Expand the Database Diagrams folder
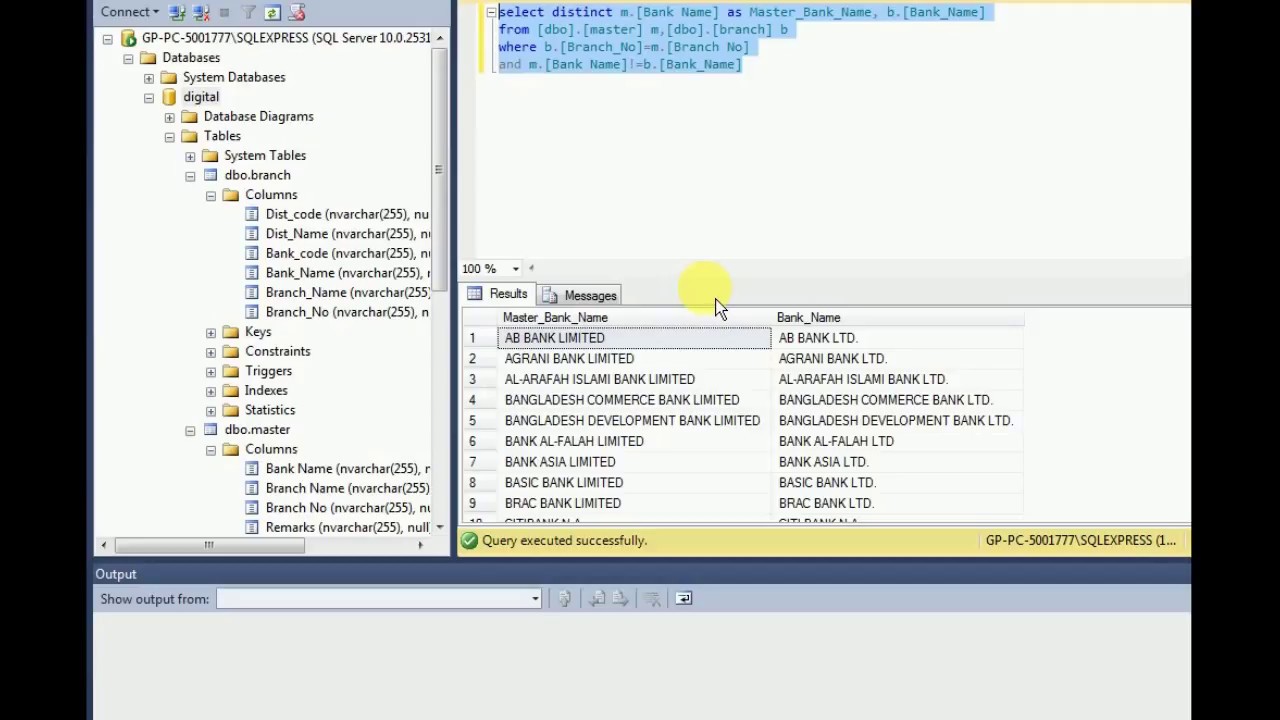1280x720 pixels. 170,117
